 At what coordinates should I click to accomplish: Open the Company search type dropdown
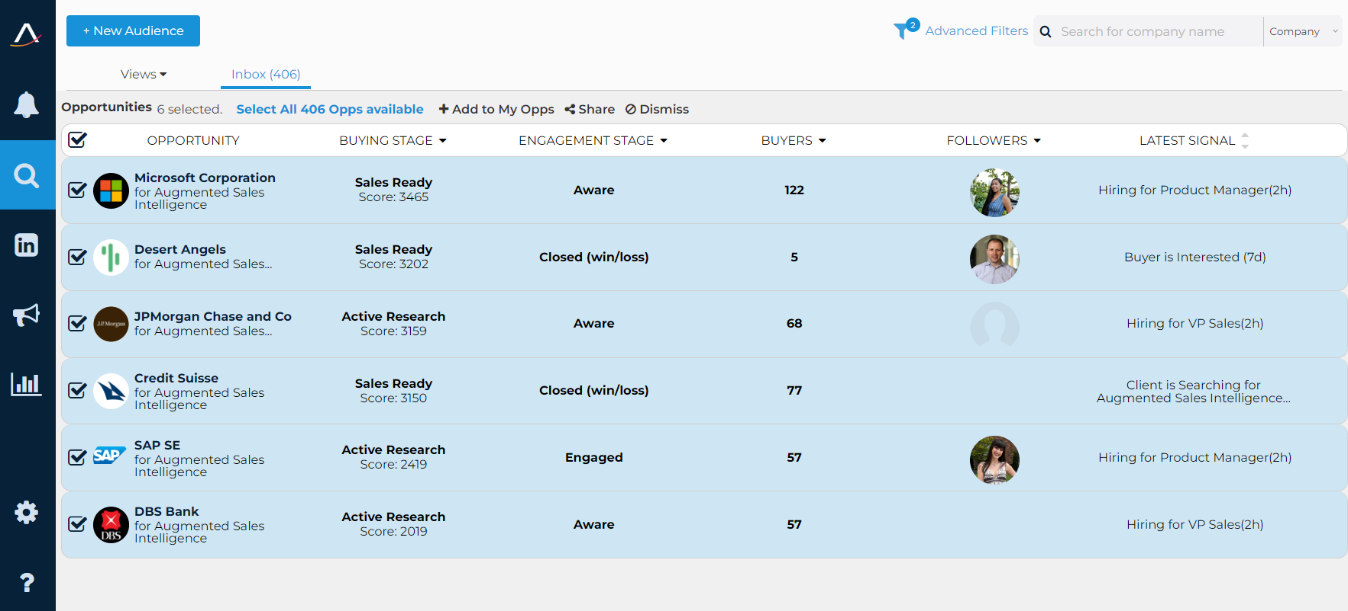[1303, 31]
